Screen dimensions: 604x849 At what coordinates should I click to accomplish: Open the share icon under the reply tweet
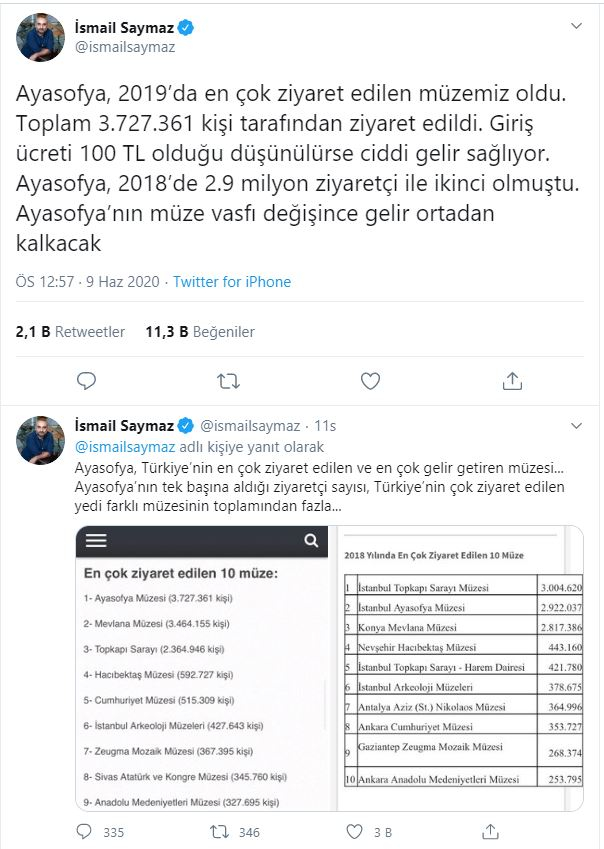(x=490, y=832)
